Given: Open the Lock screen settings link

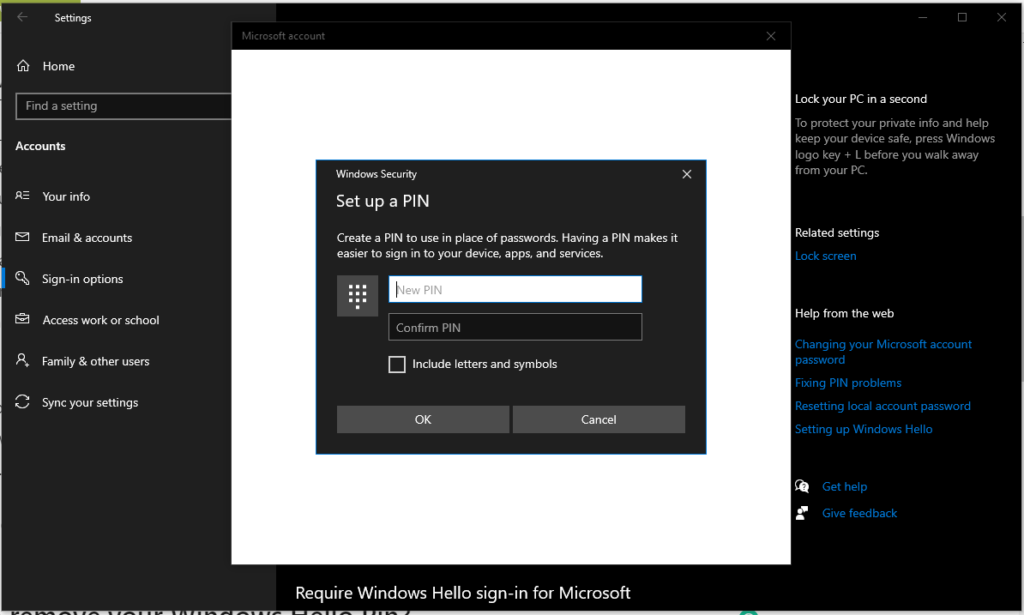Looking at the screenshot, I should click(825, 255).
